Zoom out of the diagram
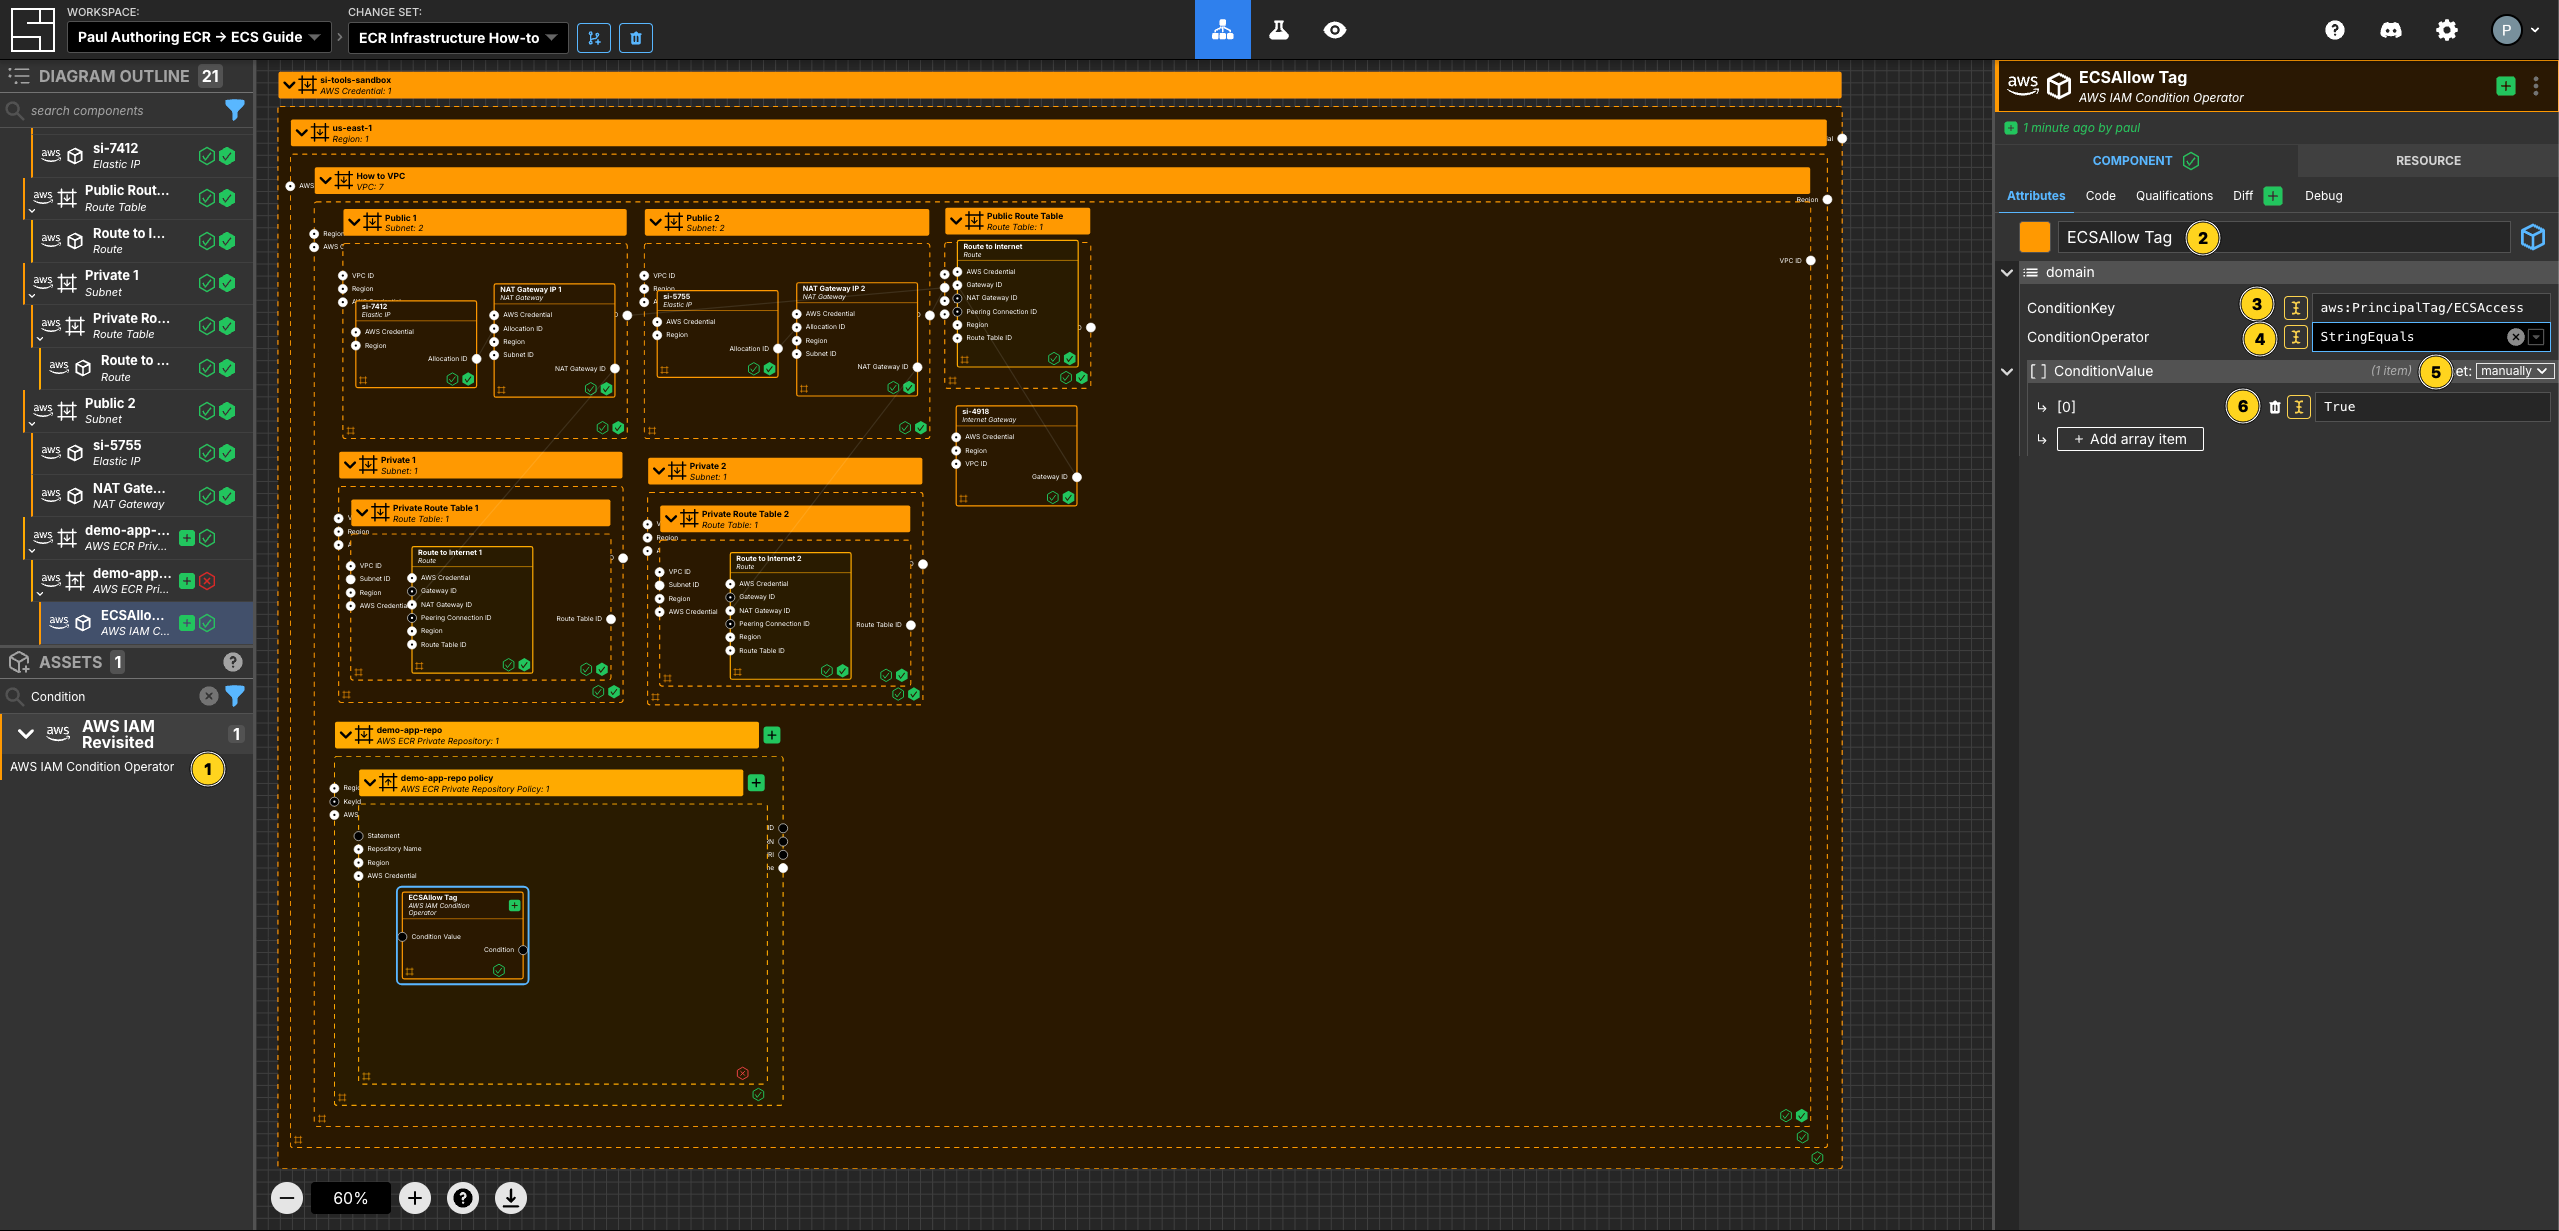Screen dimensions: 2559x1231 tap(287, 1198)
